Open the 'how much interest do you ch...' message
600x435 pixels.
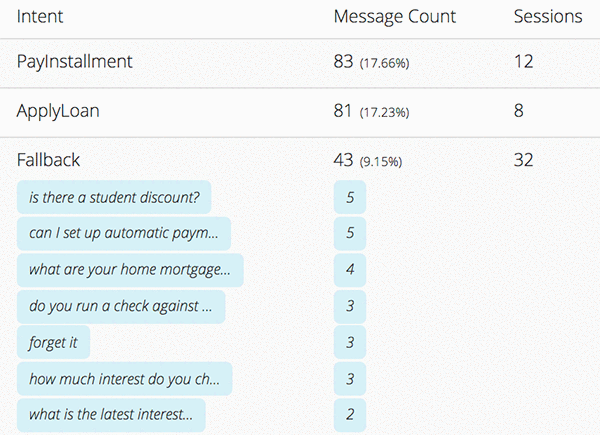(x=124, y=378)
